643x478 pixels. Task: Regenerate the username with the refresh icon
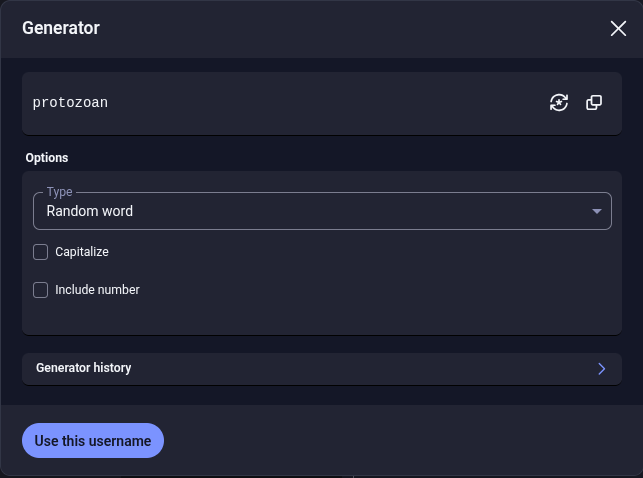(559, 102)
